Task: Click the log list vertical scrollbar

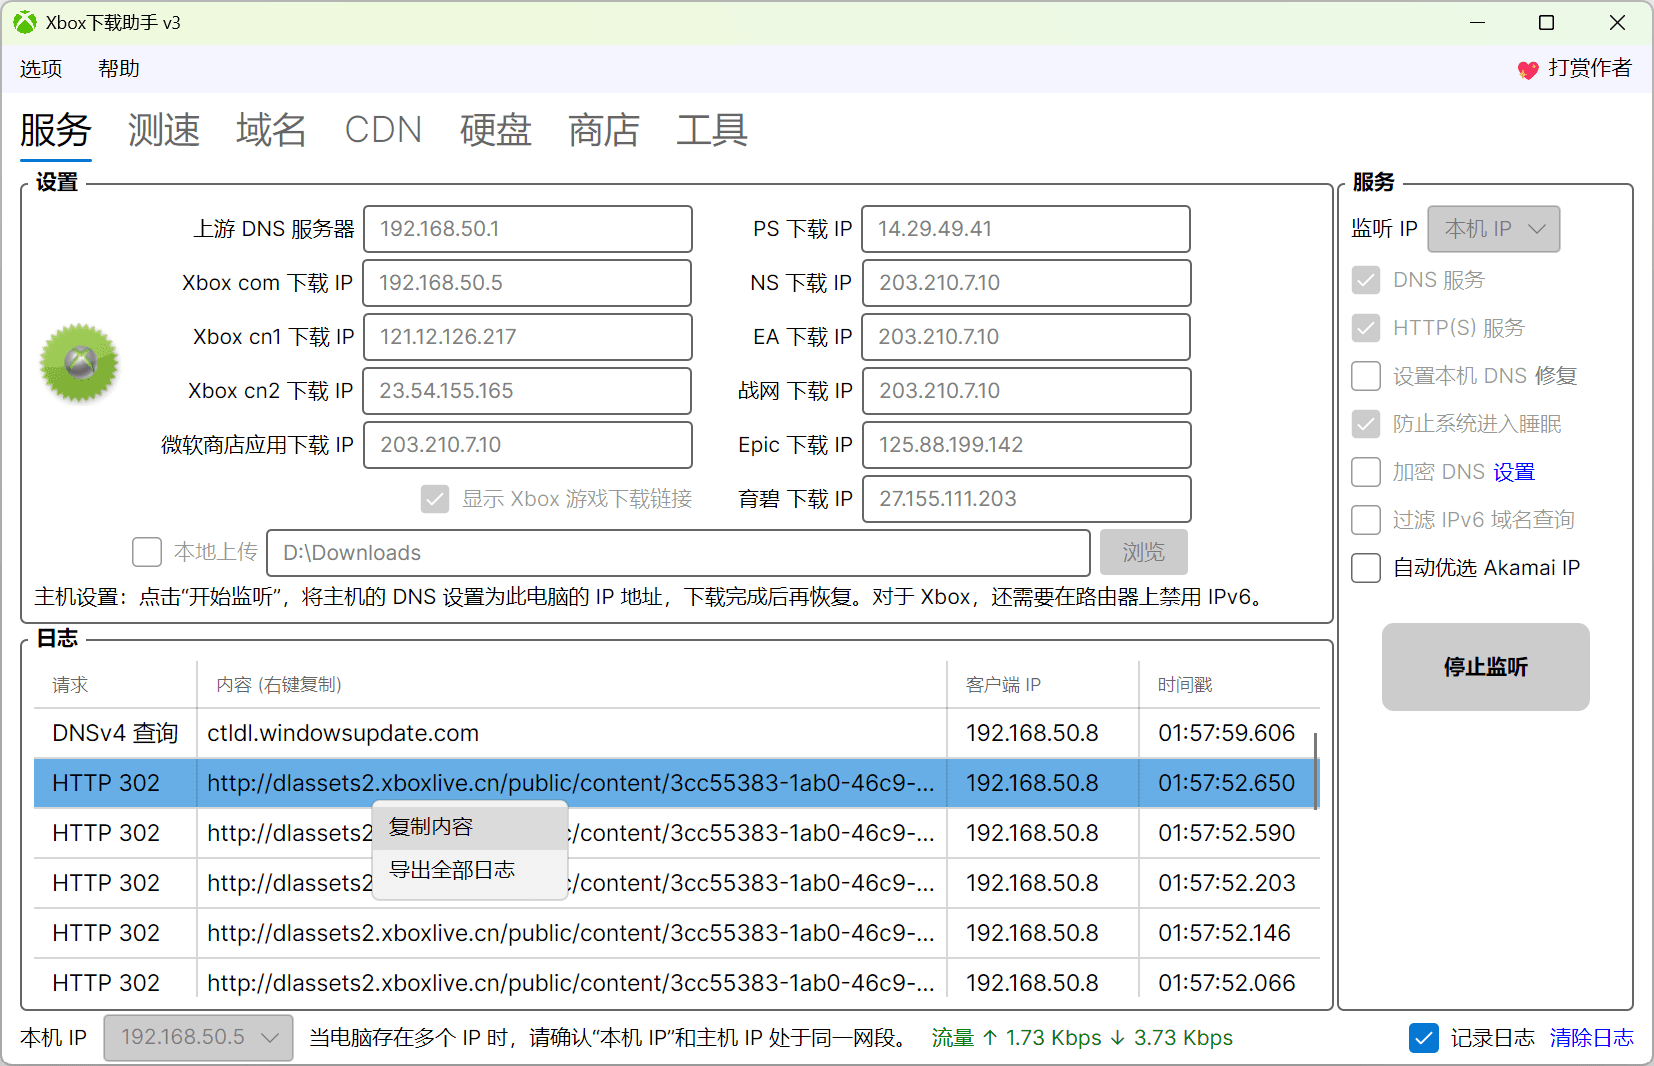Action: tap(1315, 771)
